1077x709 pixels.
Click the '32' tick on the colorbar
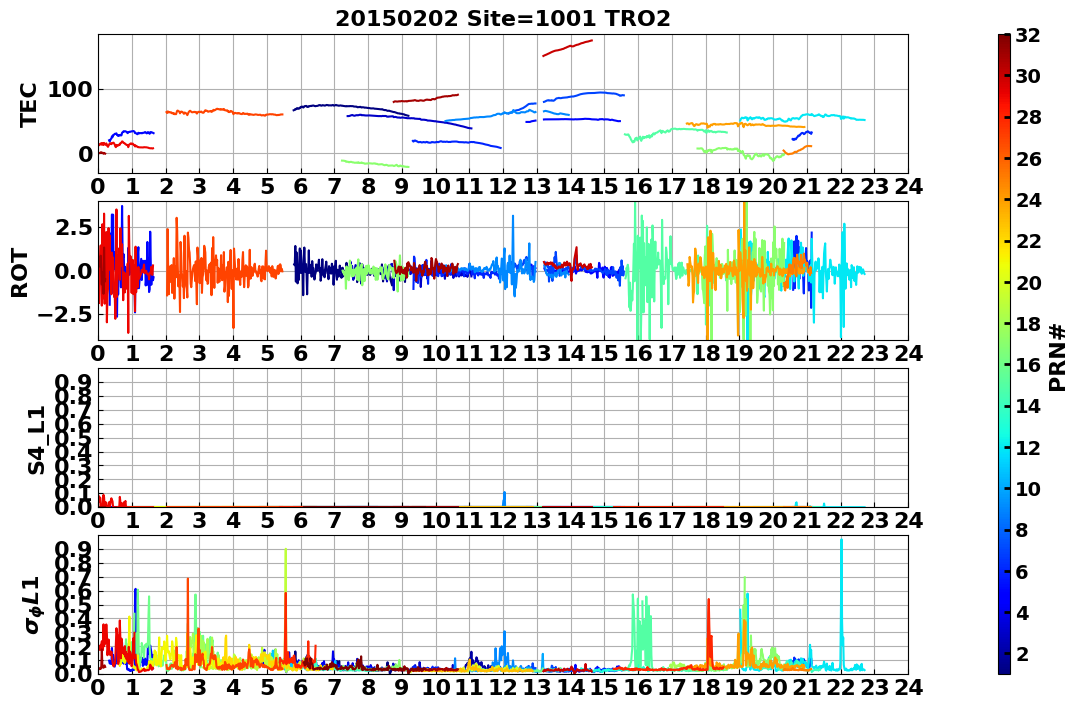[1028, 35]
